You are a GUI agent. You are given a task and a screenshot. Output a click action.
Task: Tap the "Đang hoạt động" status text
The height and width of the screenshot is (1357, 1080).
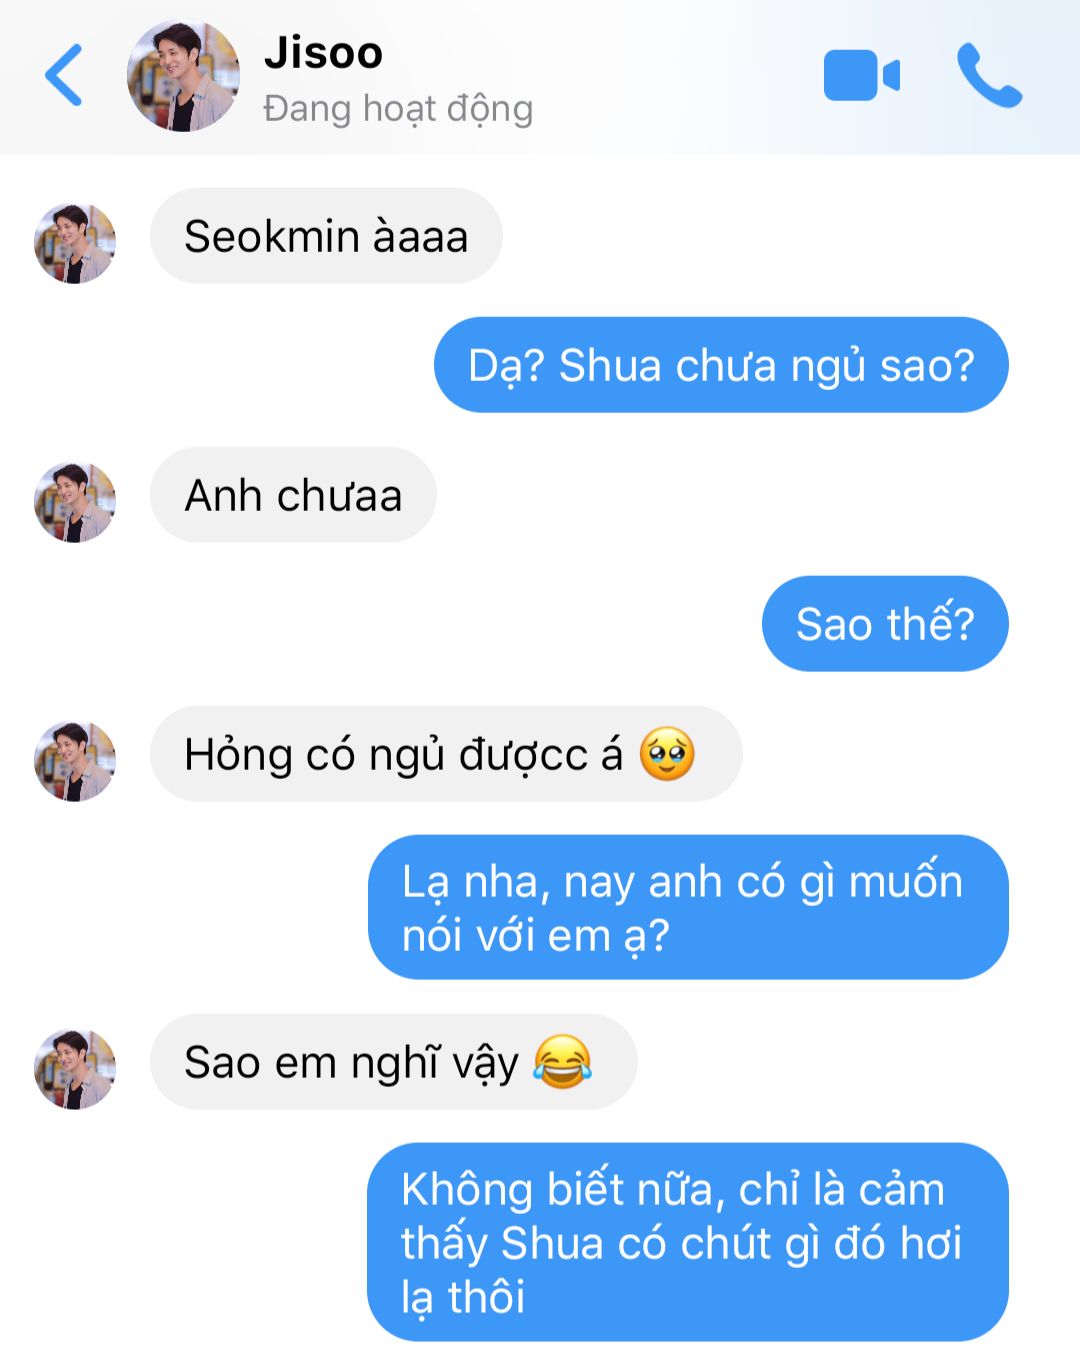pyautogui.click(x=398, y=109)
